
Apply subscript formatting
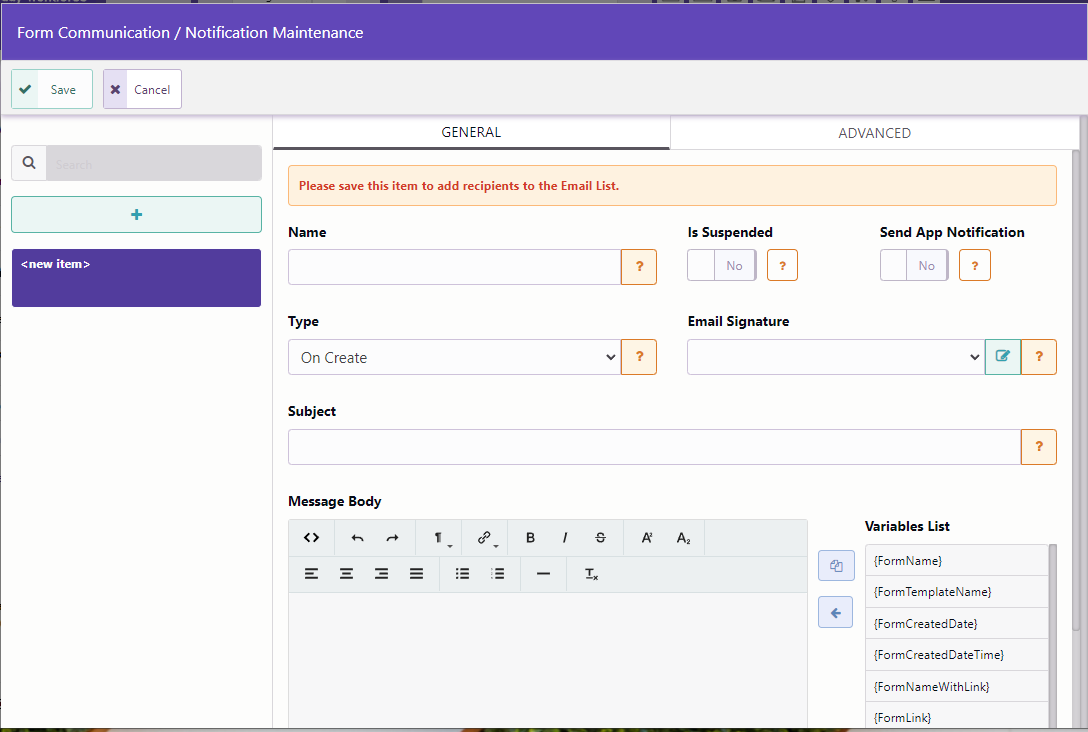pos(683,538)
